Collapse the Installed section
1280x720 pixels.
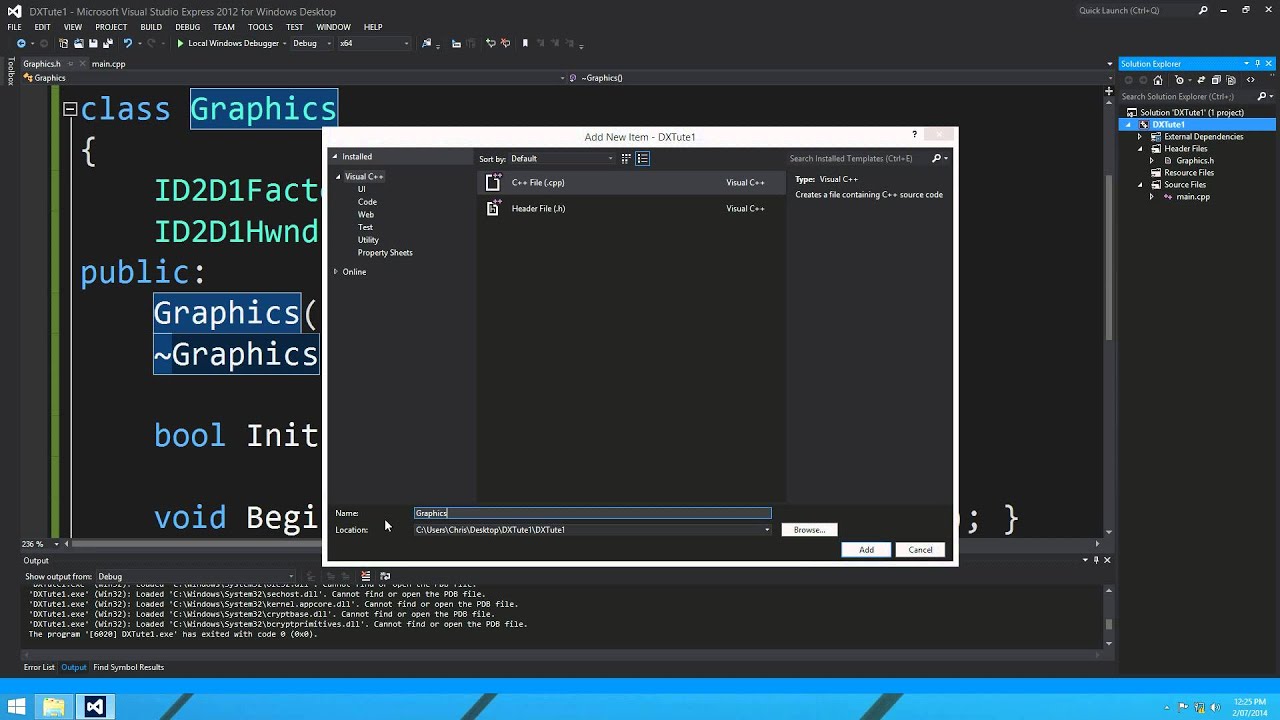coord(336,157)
